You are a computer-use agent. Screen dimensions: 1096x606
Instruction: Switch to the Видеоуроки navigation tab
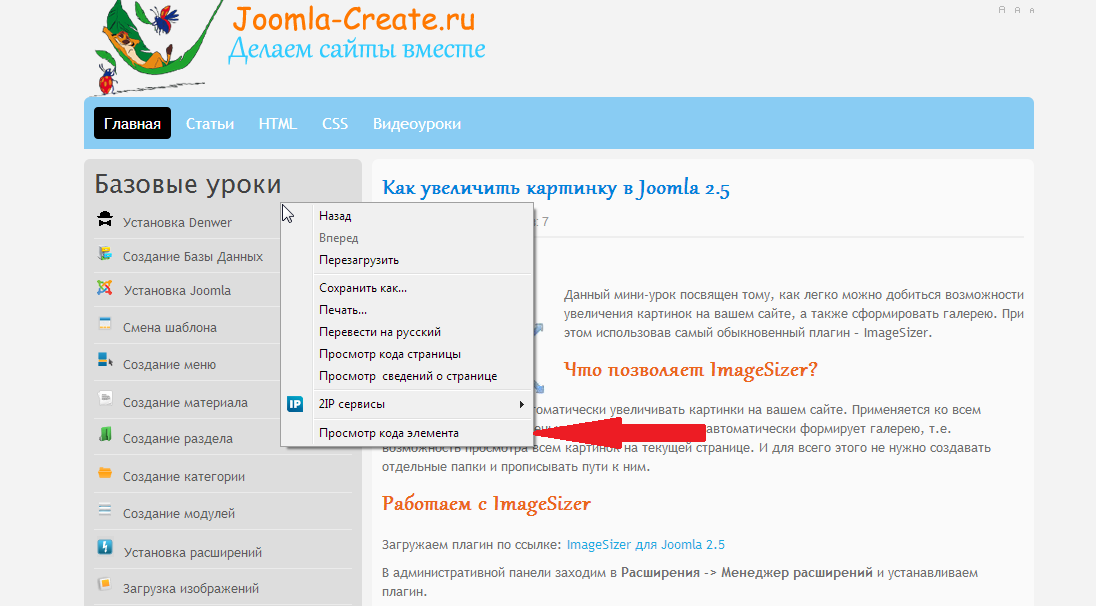[417, 124]
